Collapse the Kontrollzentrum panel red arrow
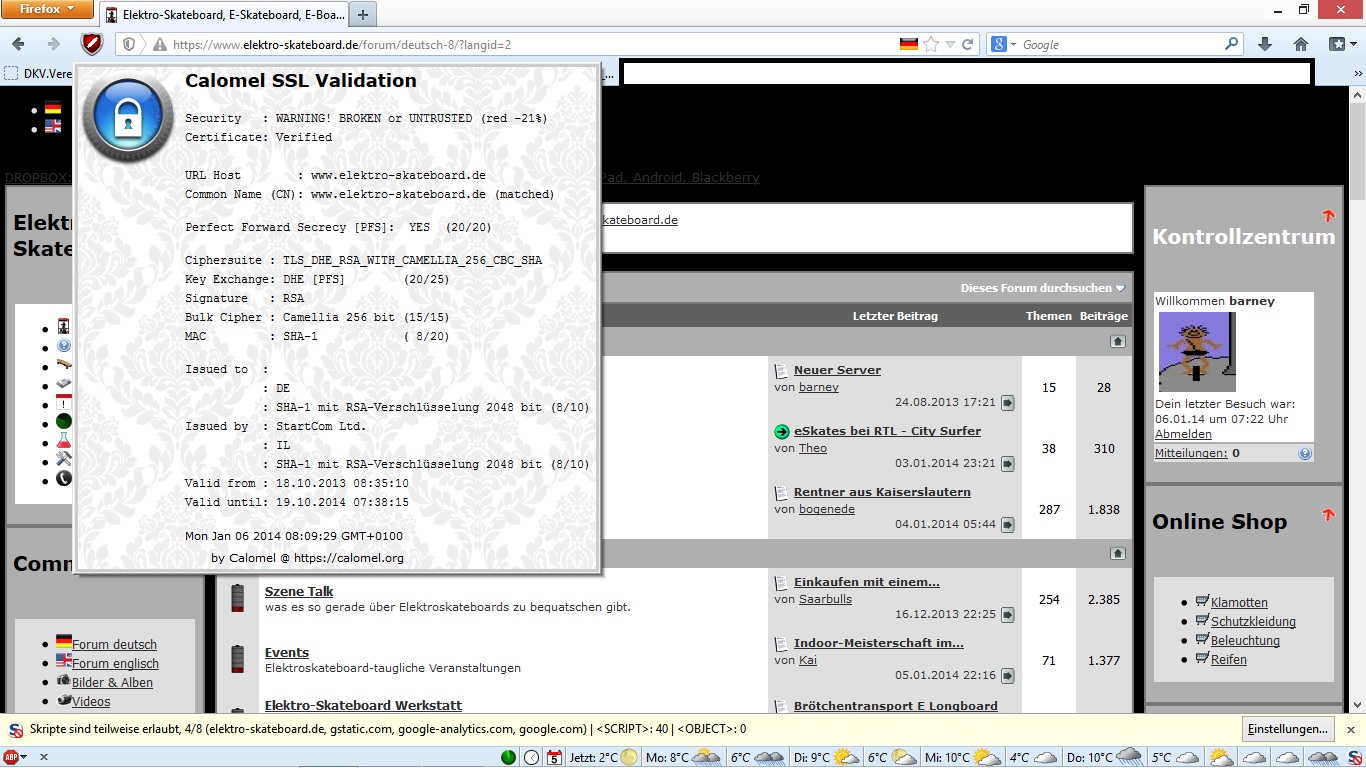The height and width of the screenshot is (768, 1366). (x=1328, y=215)
